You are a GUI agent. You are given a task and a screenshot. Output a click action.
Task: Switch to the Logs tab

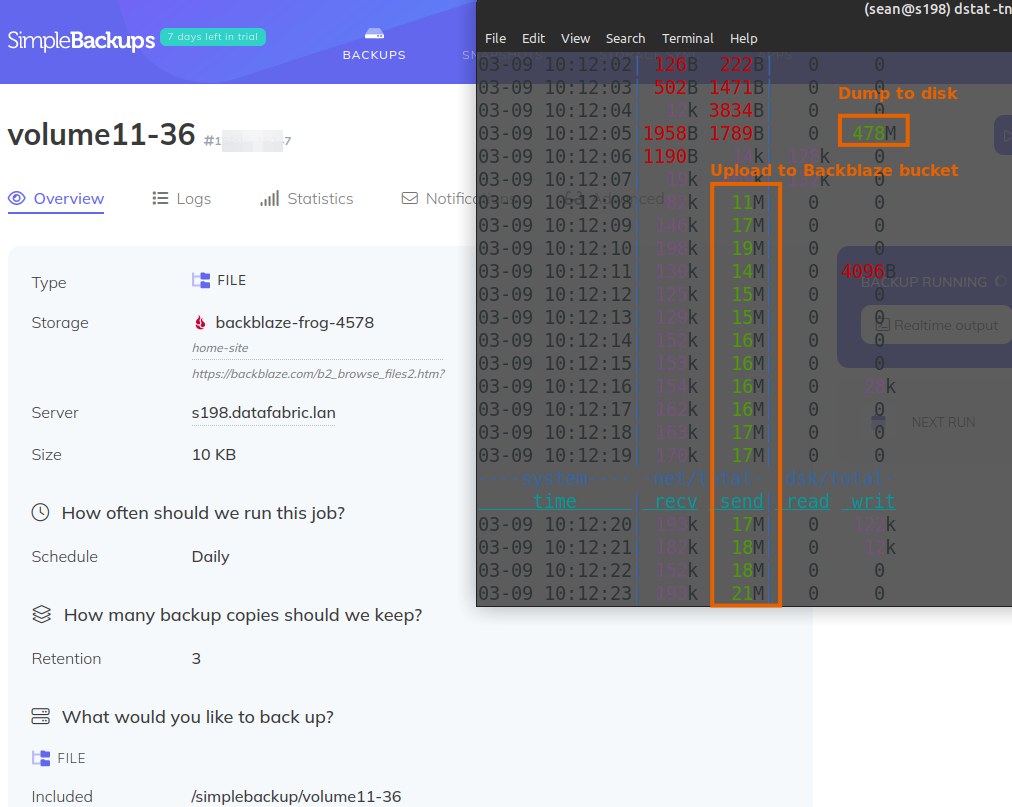[181, 199]
